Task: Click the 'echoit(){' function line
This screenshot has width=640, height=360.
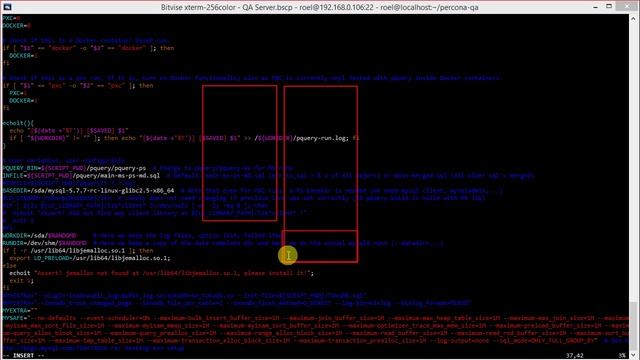Action: tap(18, 123)
